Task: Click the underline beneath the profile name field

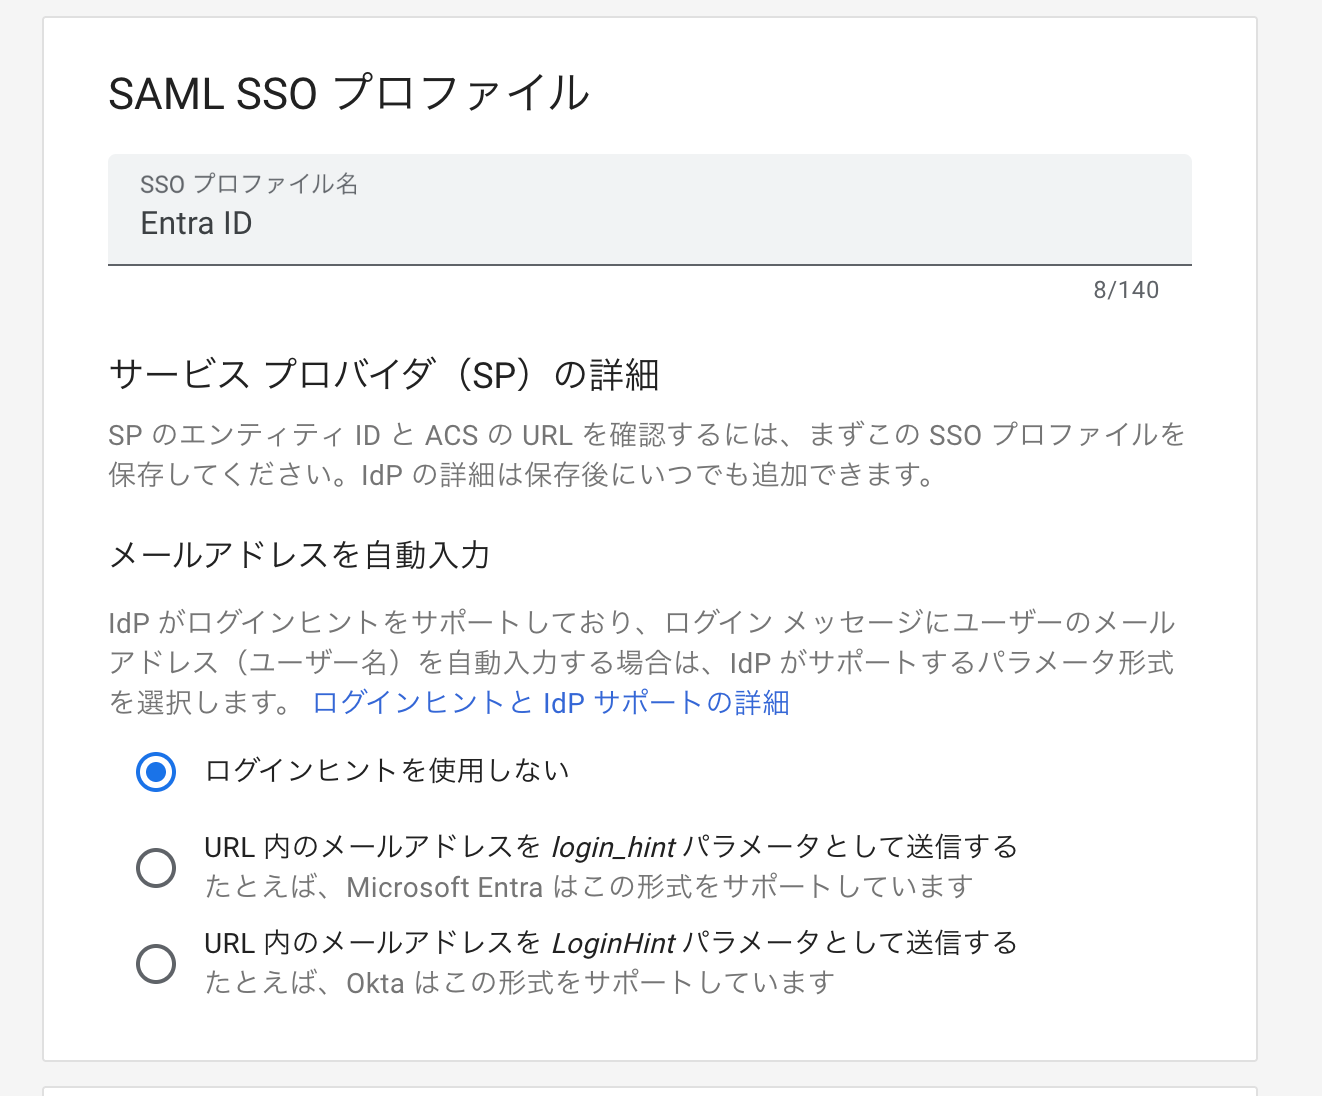Action: pos(649,264)
